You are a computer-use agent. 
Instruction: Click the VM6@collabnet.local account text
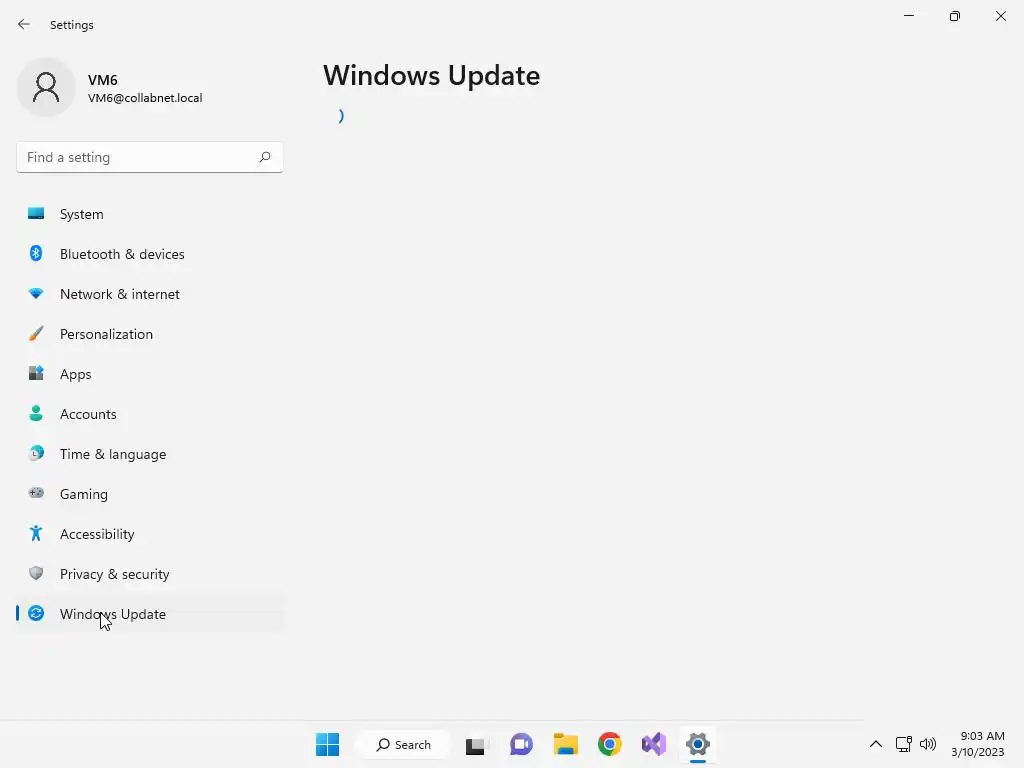click(x=145, y=98)
